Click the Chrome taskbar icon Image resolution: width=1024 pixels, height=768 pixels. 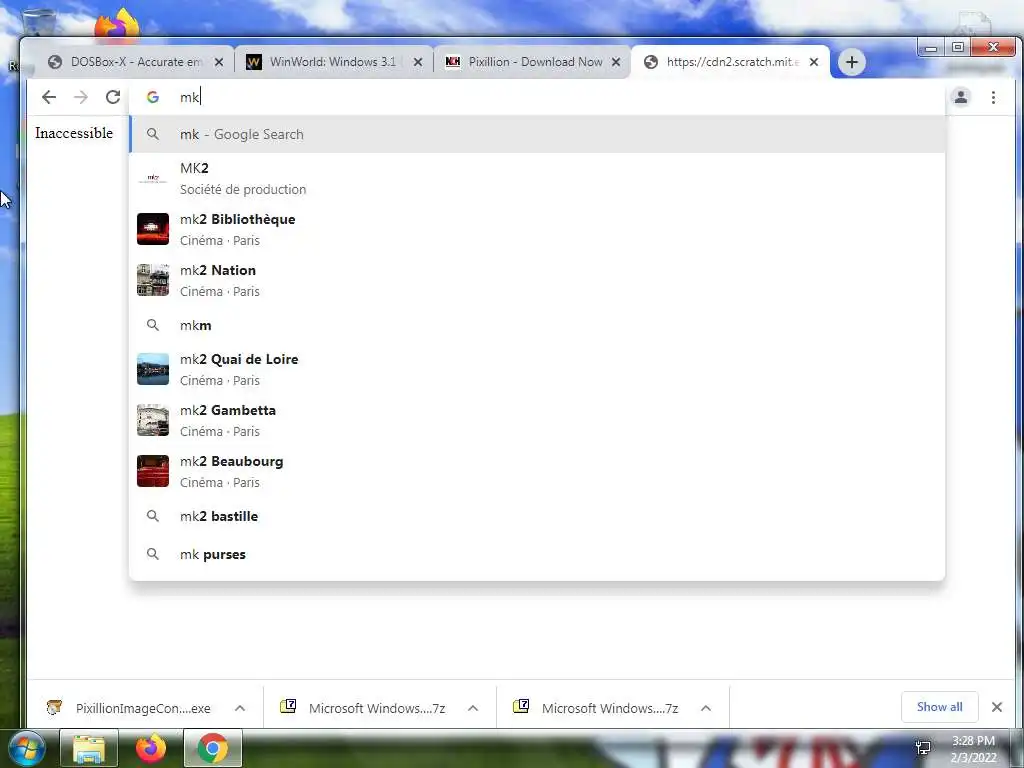(213, 749)
